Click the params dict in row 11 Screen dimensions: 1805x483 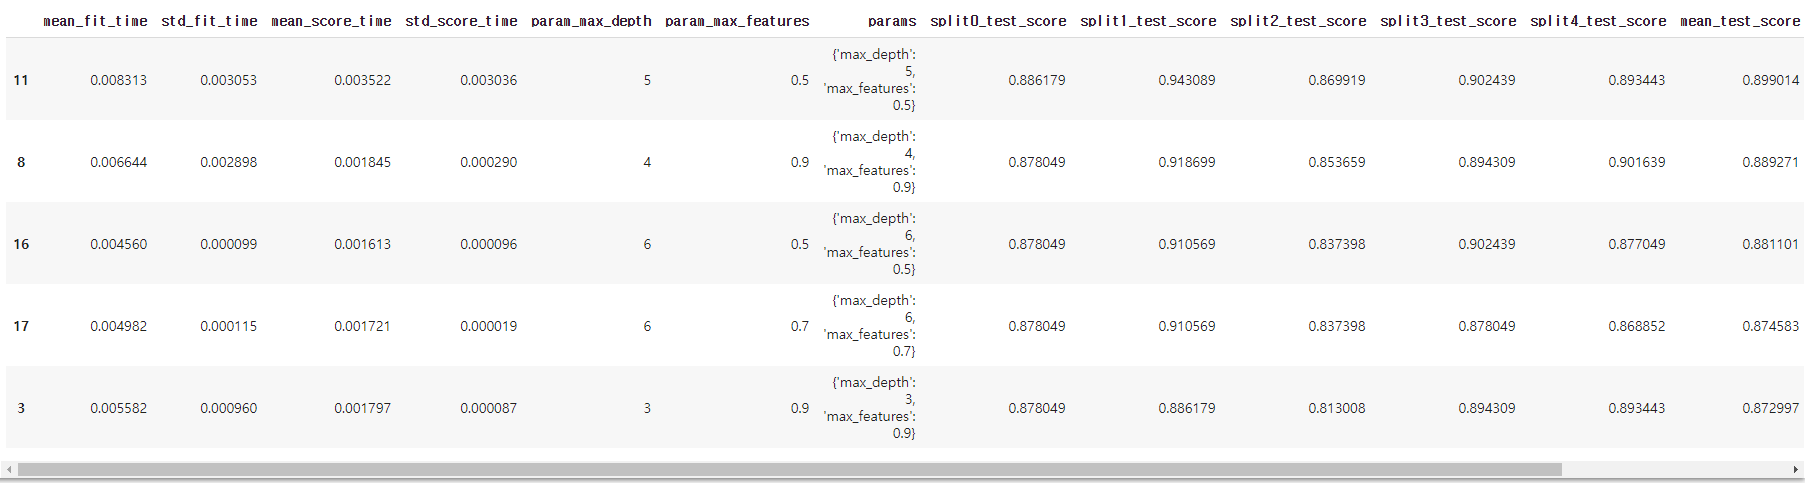click(x=870, y=80)
